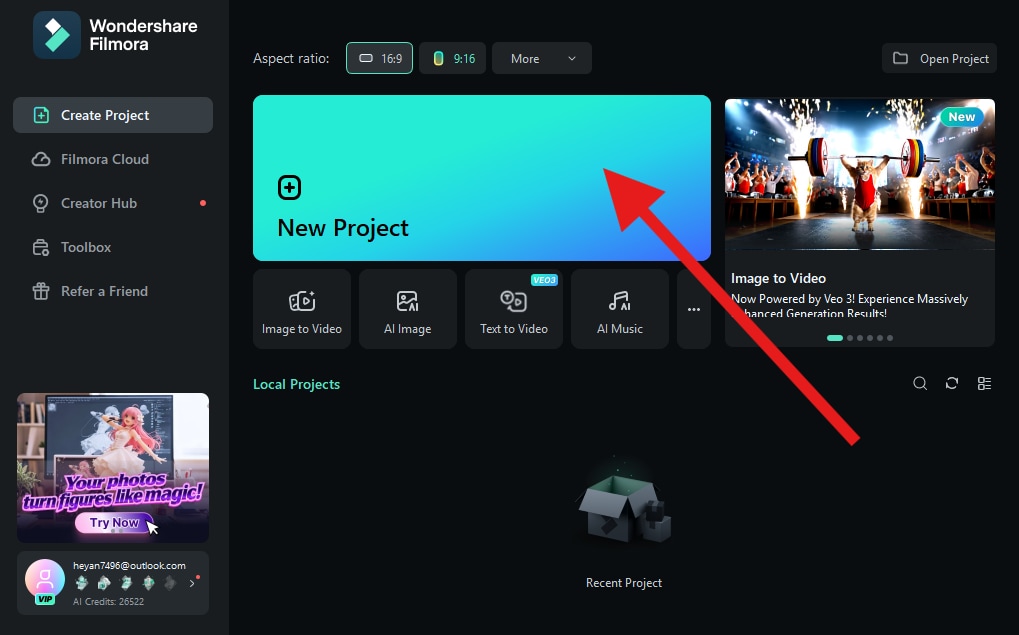Expand account details chevron
Viewport: 1019px width, 635px height.
coord(192,584)
